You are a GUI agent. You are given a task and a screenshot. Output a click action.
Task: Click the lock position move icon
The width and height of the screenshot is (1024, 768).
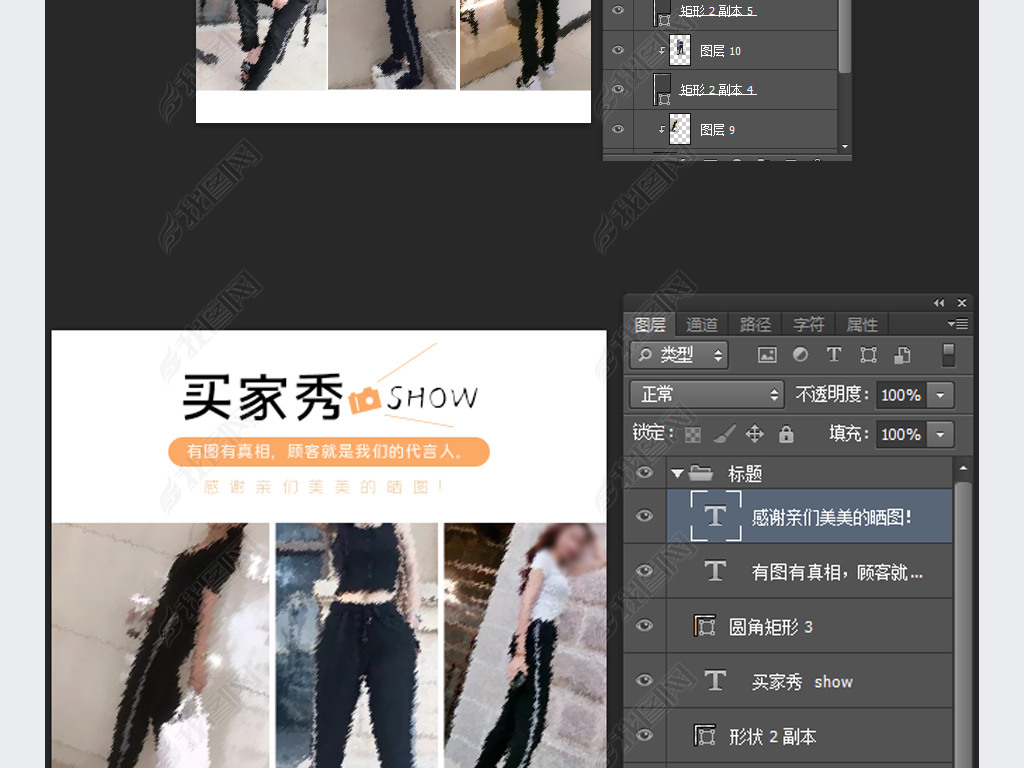755,434
